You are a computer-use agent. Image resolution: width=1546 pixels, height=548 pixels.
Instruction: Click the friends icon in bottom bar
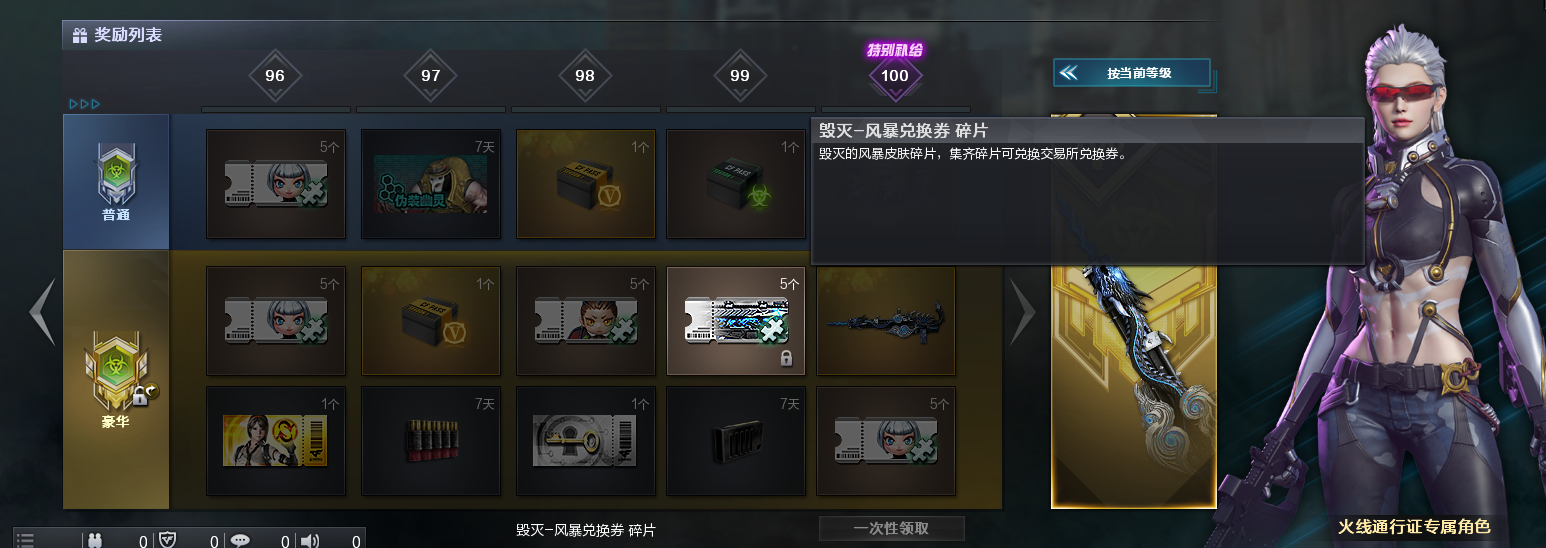(96, 541)
